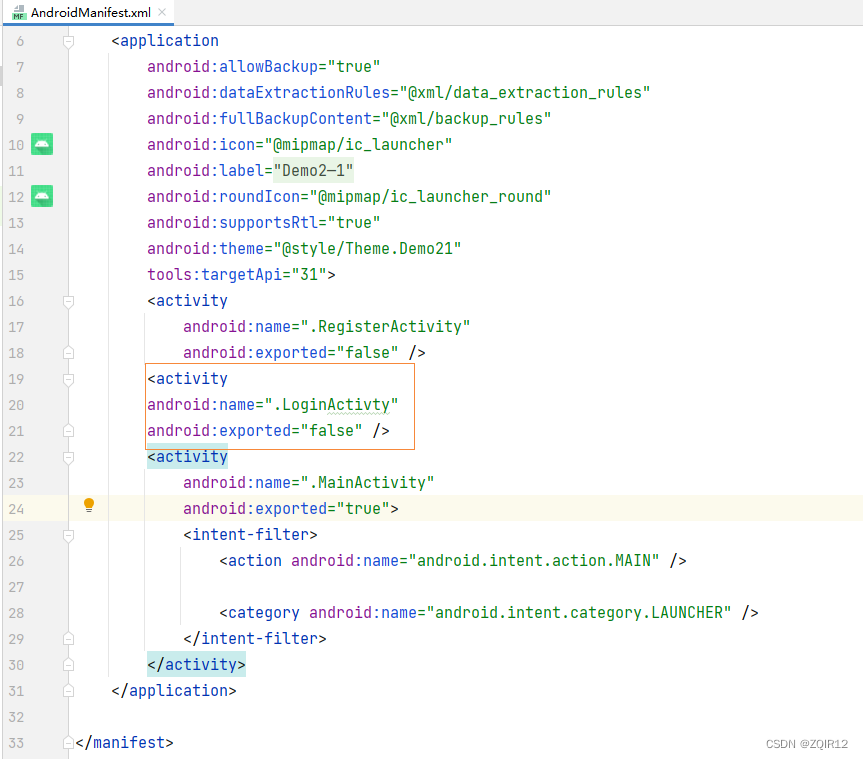
Task: Click the fold end marker on line 29
Action: pyautogui.click(x=68, y=639)
